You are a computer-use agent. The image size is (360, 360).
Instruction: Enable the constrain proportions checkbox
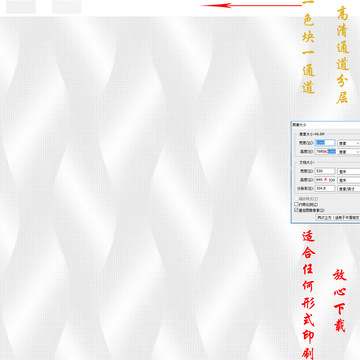tap(296, 204)
